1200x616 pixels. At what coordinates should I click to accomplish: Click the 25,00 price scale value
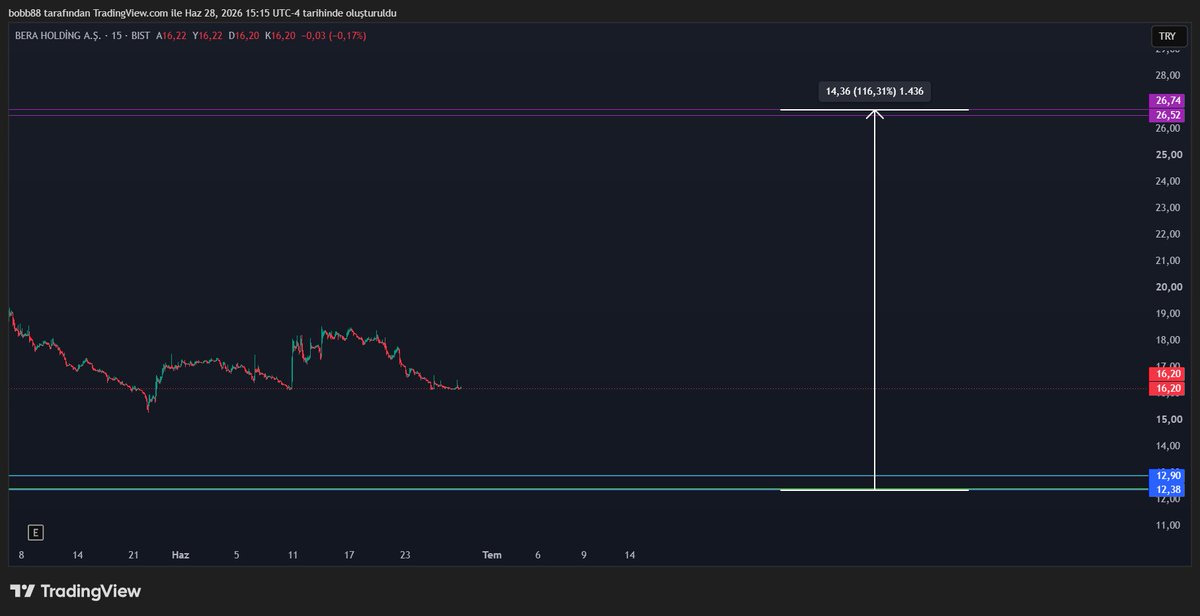pos(1169,155)
